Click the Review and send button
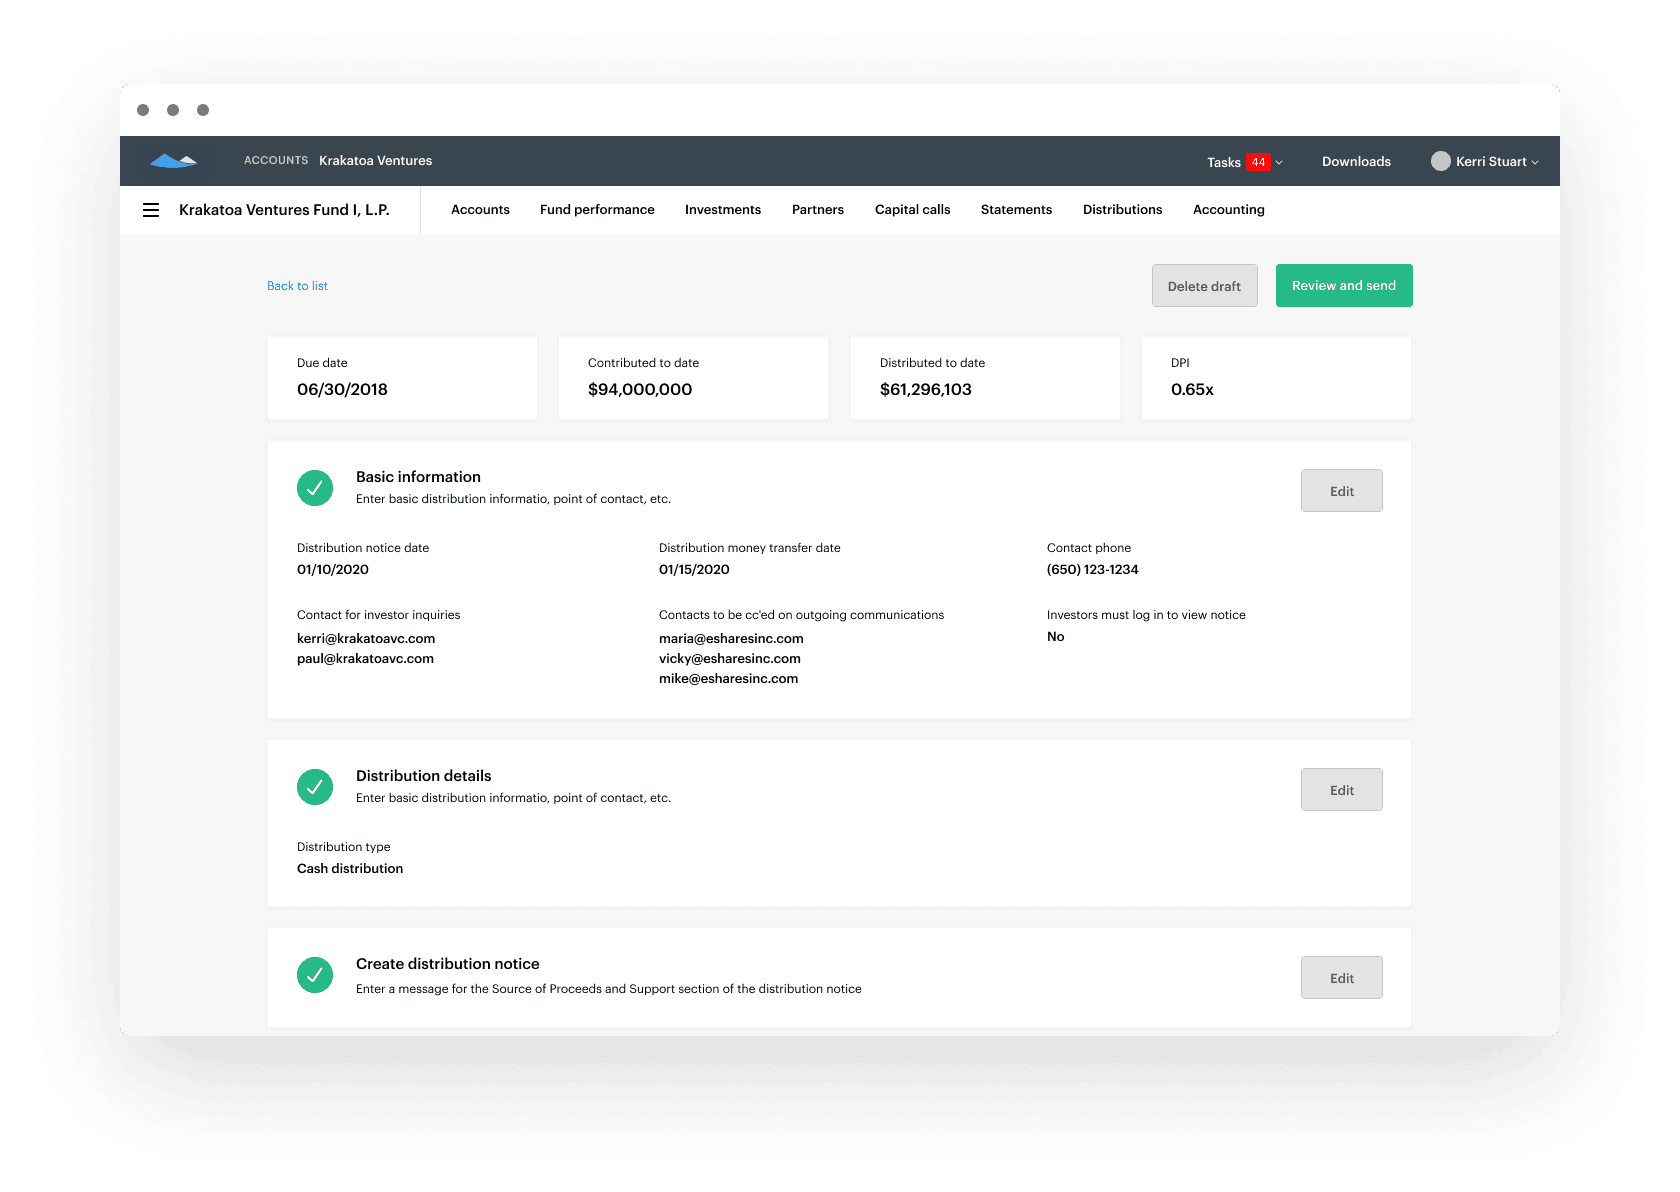This screenshot has height=1192, width=1680. coord(1343,285)
